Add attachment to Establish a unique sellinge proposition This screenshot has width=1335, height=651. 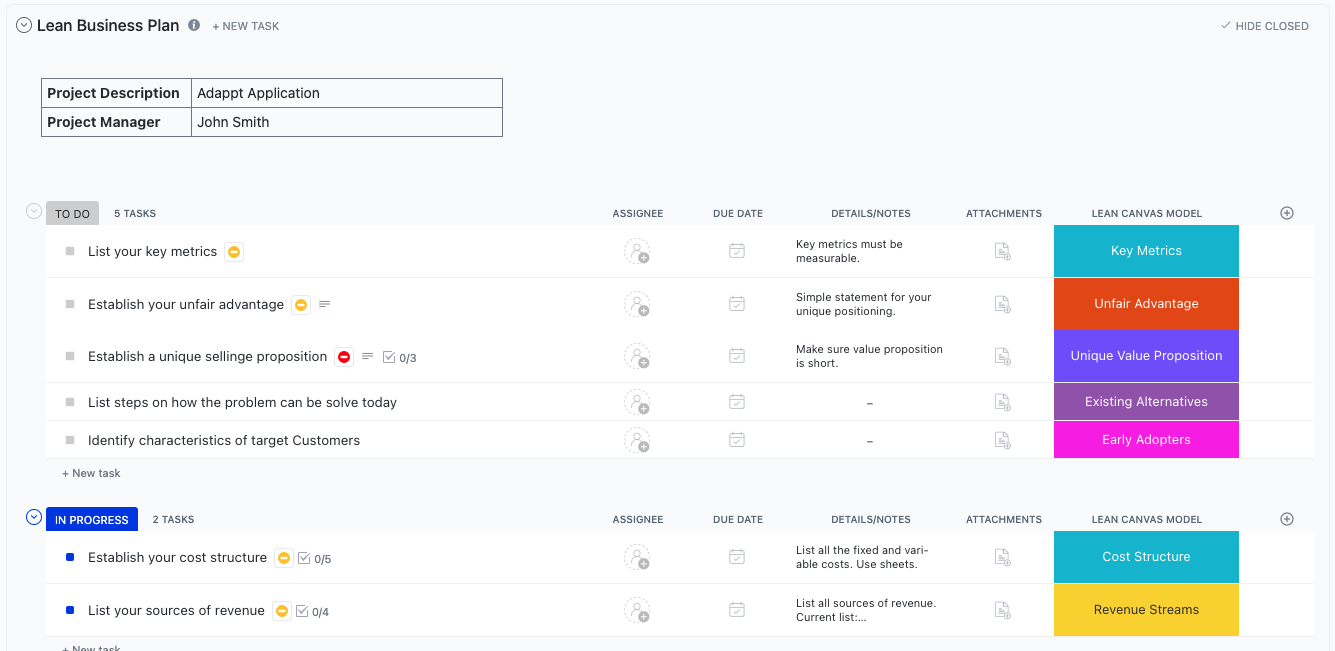click(x=1002, y=356)
